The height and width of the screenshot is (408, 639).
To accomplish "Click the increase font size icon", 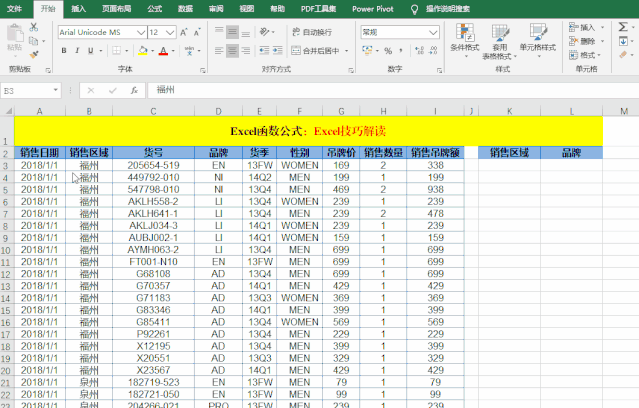I will click(x=181, y=32).
